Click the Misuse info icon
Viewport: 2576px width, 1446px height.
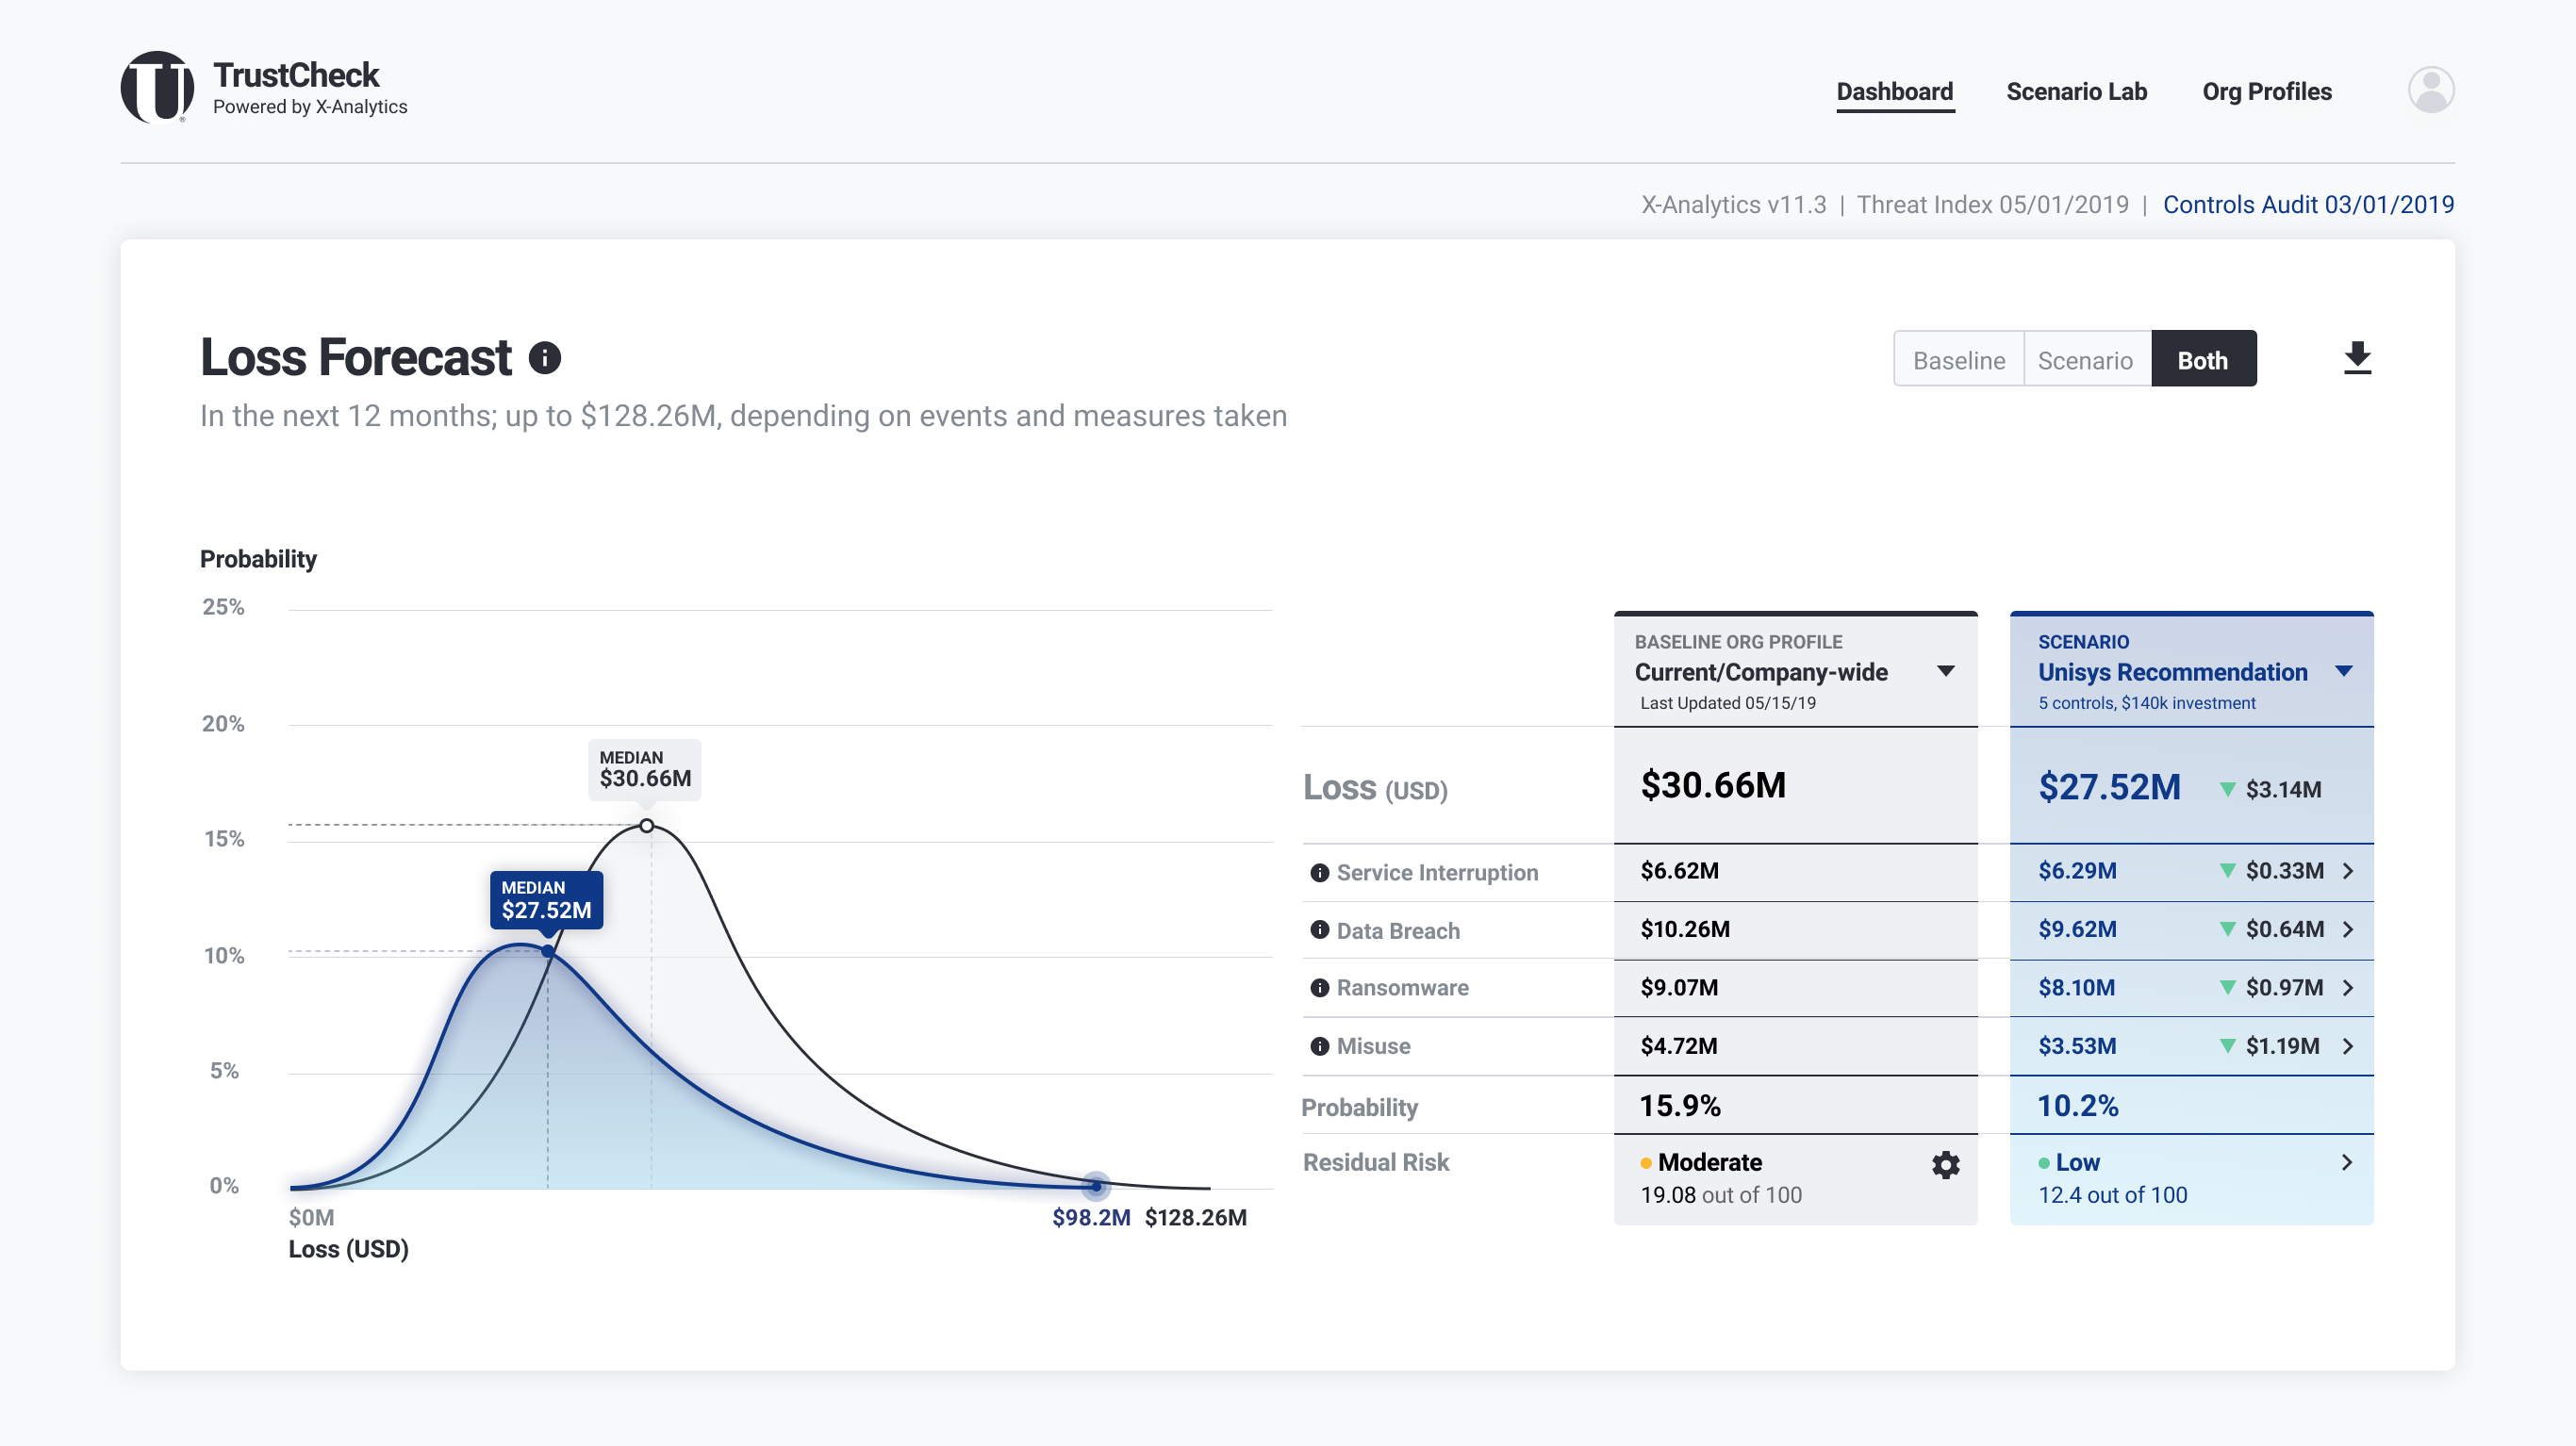pos(1320,1046)
